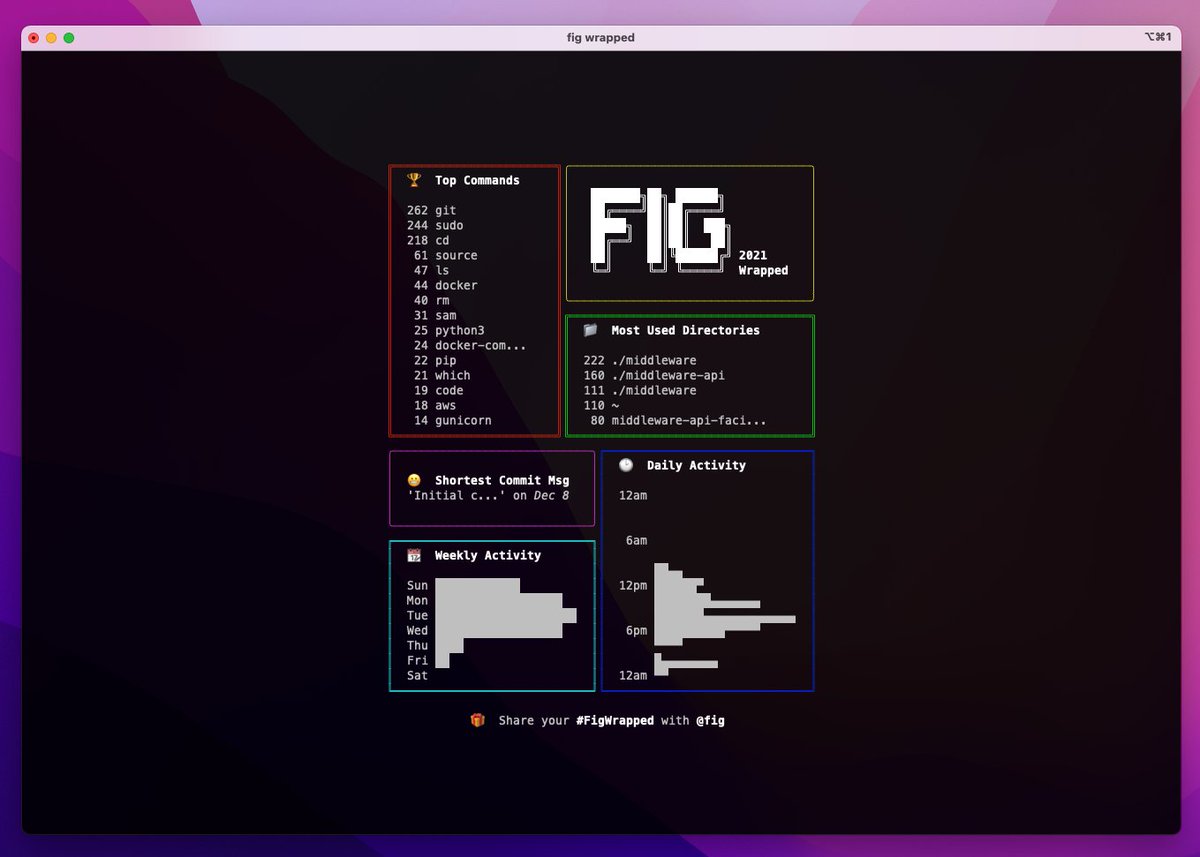Select the '222 ./middleware' directory row
Image resolution: width=1200 pixels, height=857 pixels.
pos(640,360)
